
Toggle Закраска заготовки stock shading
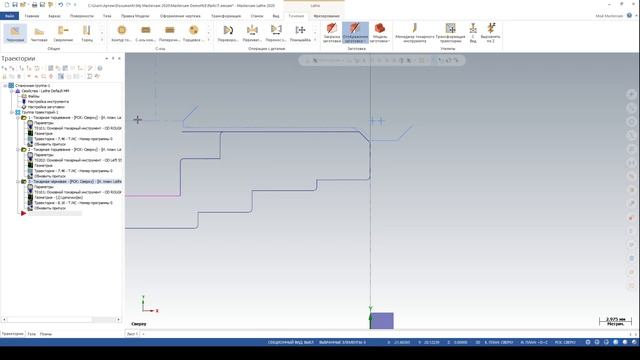pos(331,33)
